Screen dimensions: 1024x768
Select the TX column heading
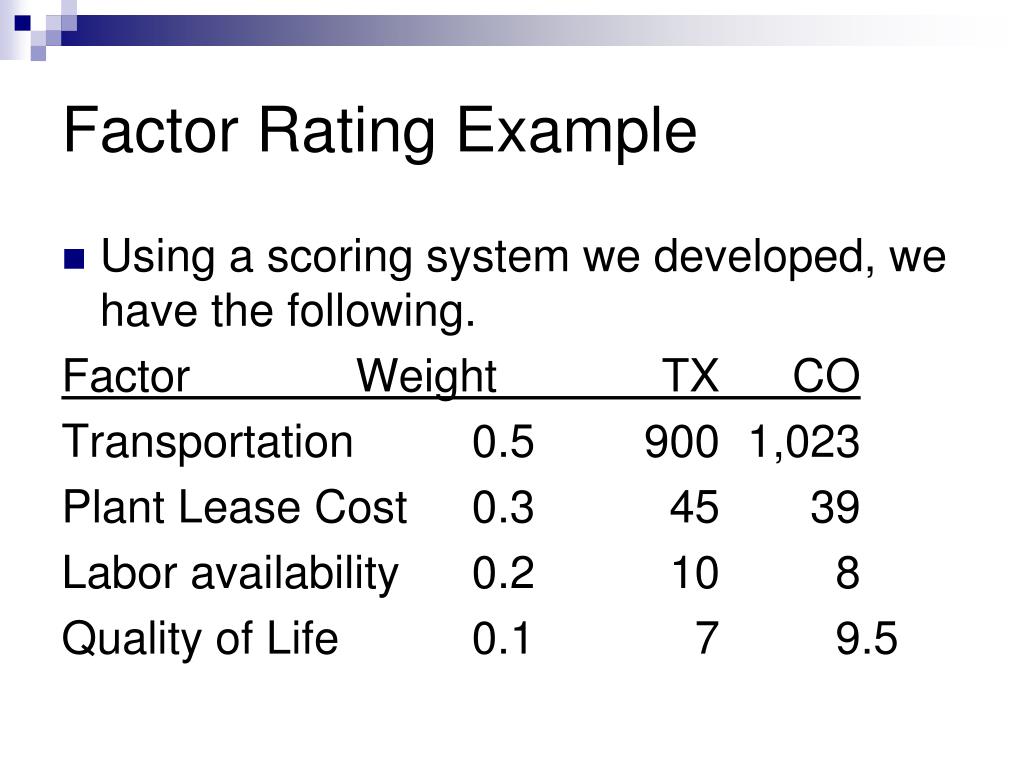pos(691,377)
